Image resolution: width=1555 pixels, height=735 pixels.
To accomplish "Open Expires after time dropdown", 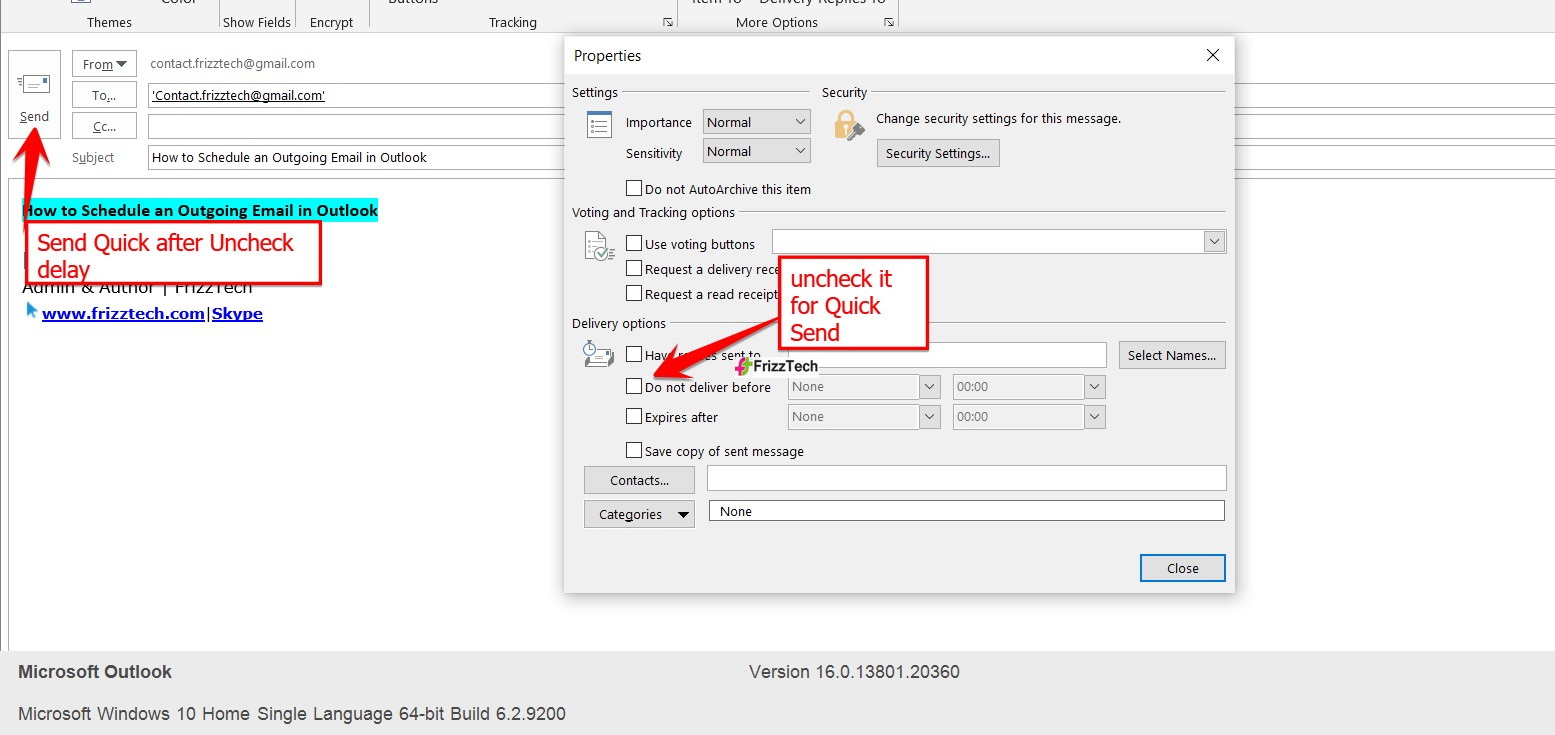I will 1095,417.
